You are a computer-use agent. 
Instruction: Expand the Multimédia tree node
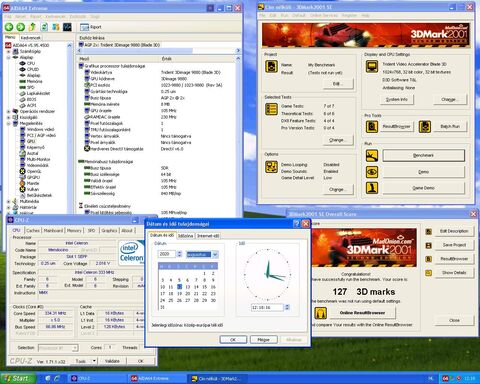(x=9, y=201)
